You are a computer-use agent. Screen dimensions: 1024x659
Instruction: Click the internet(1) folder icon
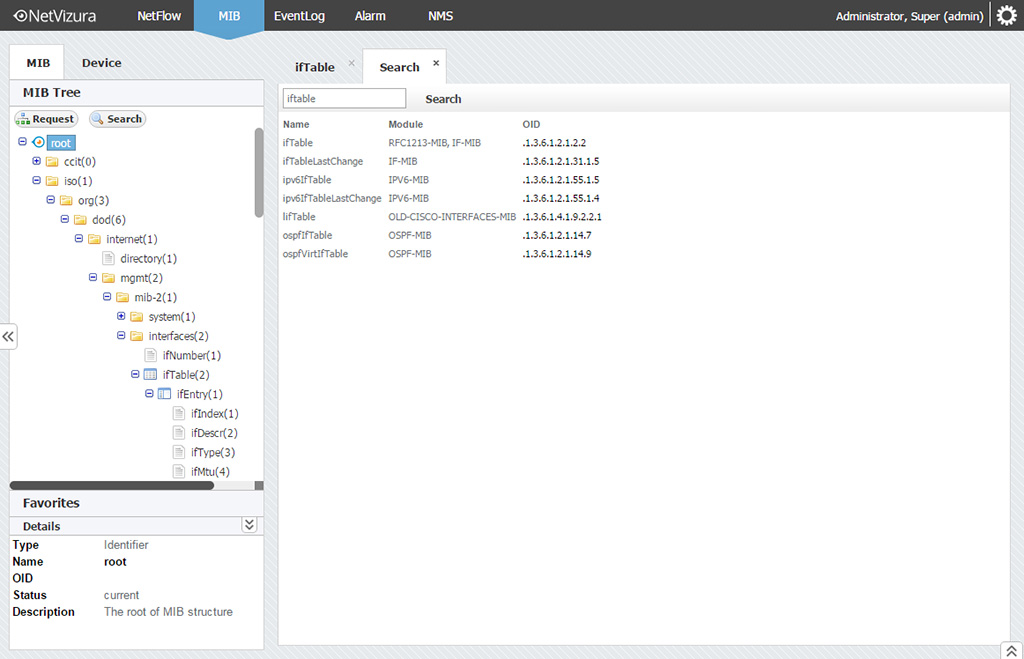(x=95, y=239)
